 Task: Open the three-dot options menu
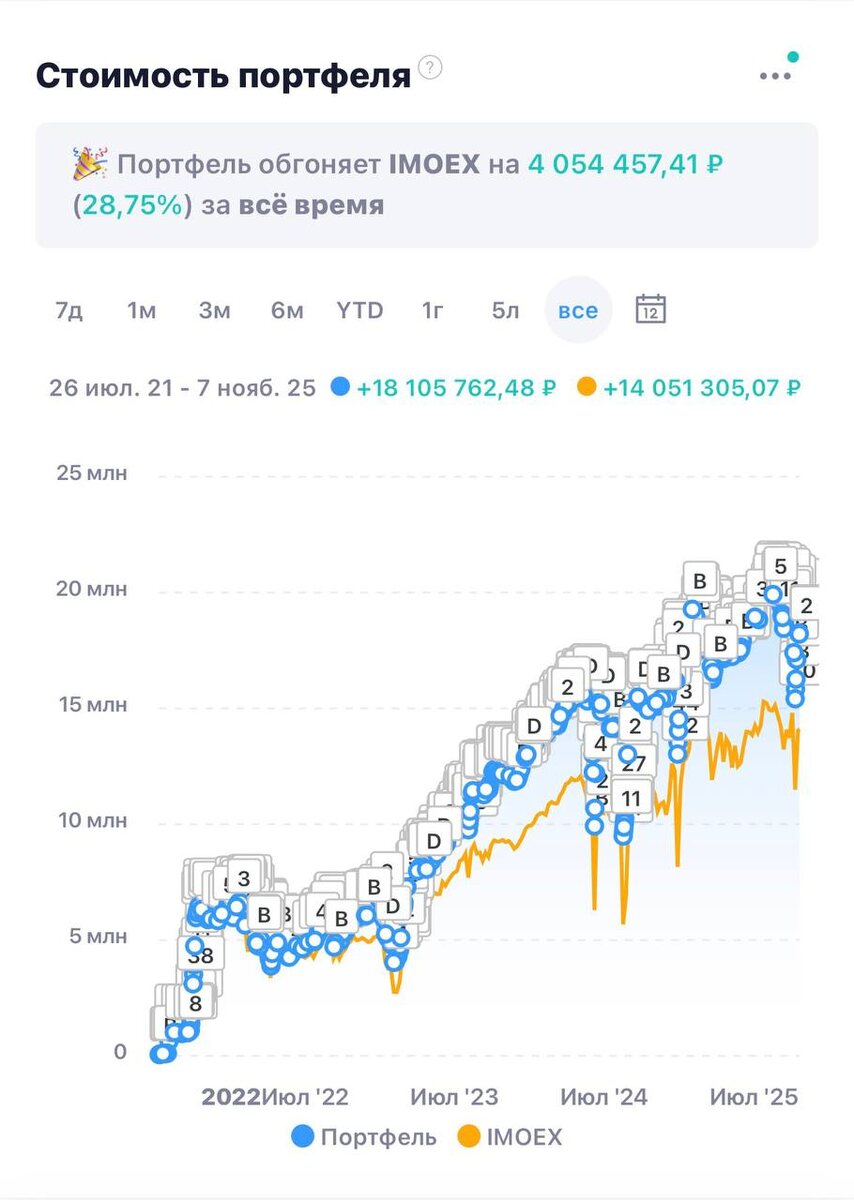coord(775,76)
